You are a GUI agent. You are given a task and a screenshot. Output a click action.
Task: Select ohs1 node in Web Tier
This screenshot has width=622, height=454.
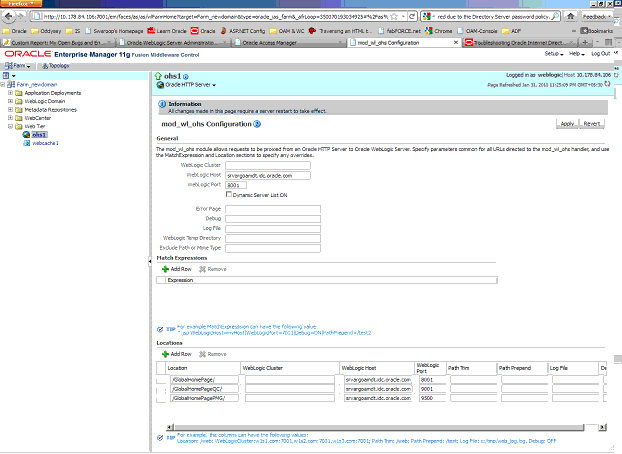coord(39,135)
